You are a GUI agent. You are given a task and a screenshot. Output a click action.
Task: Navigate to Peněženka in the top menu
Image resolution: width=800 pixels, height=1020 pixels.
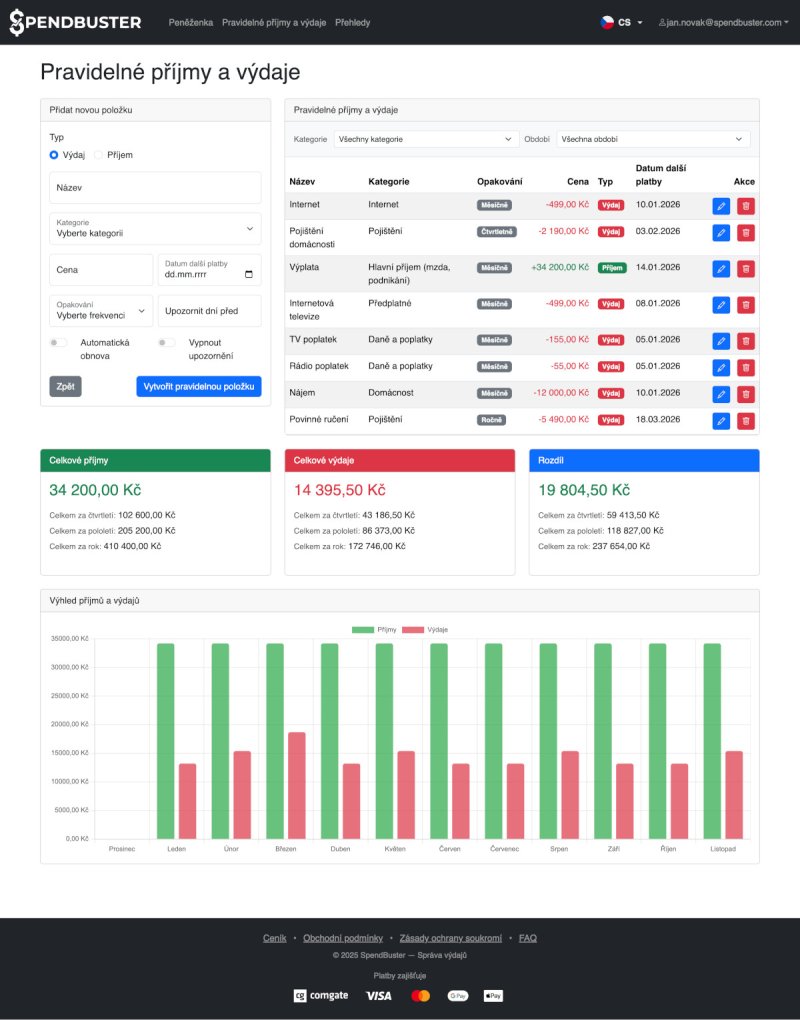coord(194,21)
